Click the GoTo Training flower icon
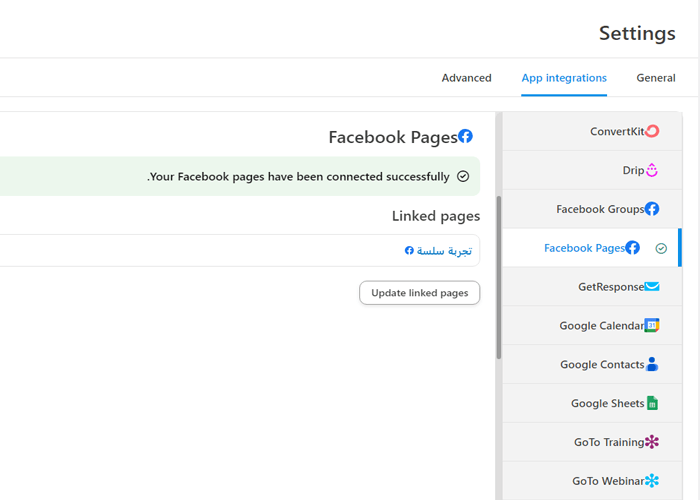This screenshot has height=500, width=700. [652, 442]
